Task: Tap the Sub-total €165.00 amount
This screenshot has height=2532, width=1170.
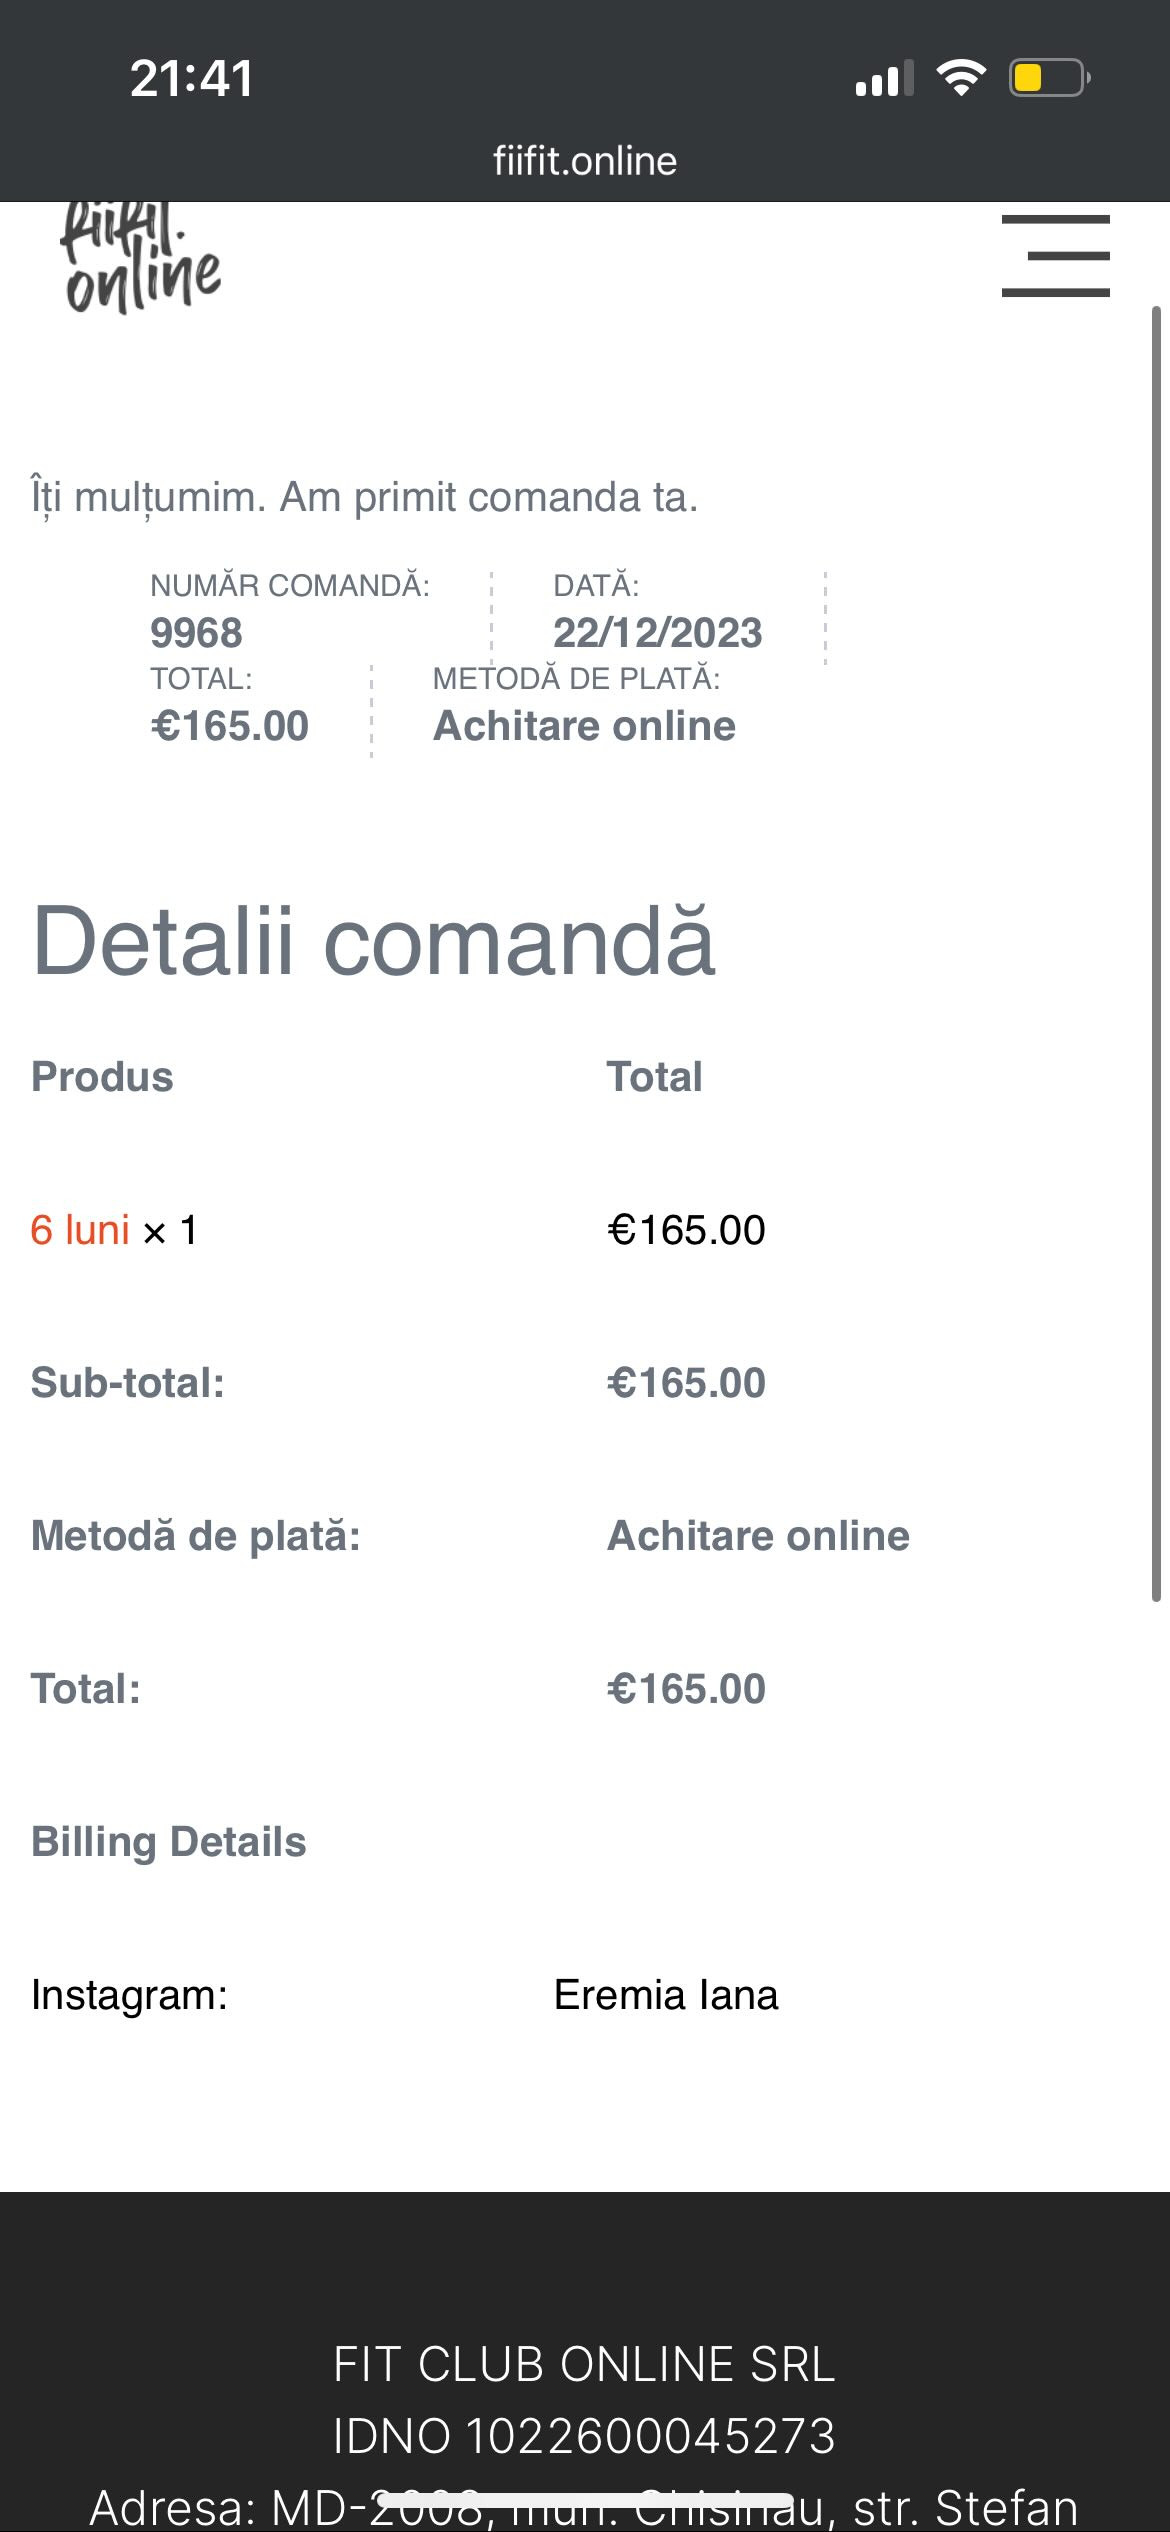Action: click(686, 1383)
